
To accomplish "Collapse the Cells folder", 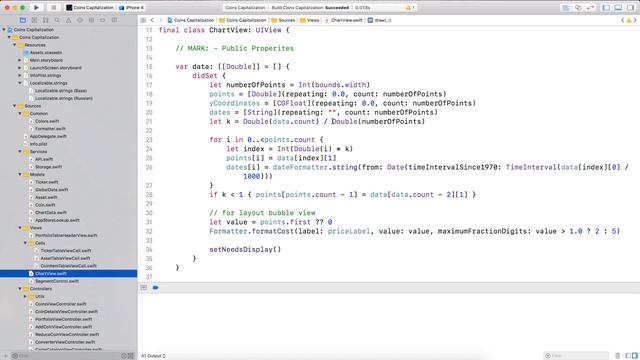I will tap(25, 243).
